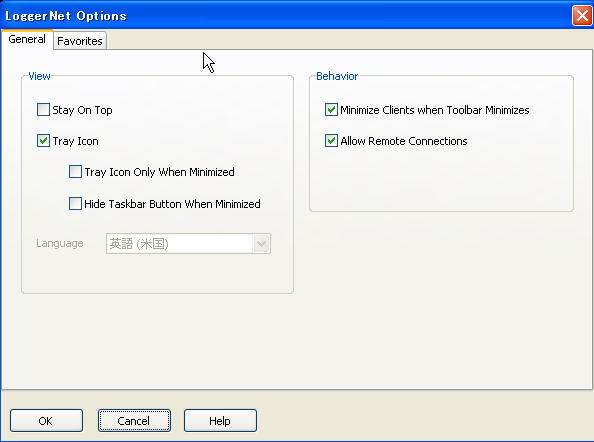
Task: Disable Minimize Clients when Toolbar Minimizes
Action: tap(331, 110)
